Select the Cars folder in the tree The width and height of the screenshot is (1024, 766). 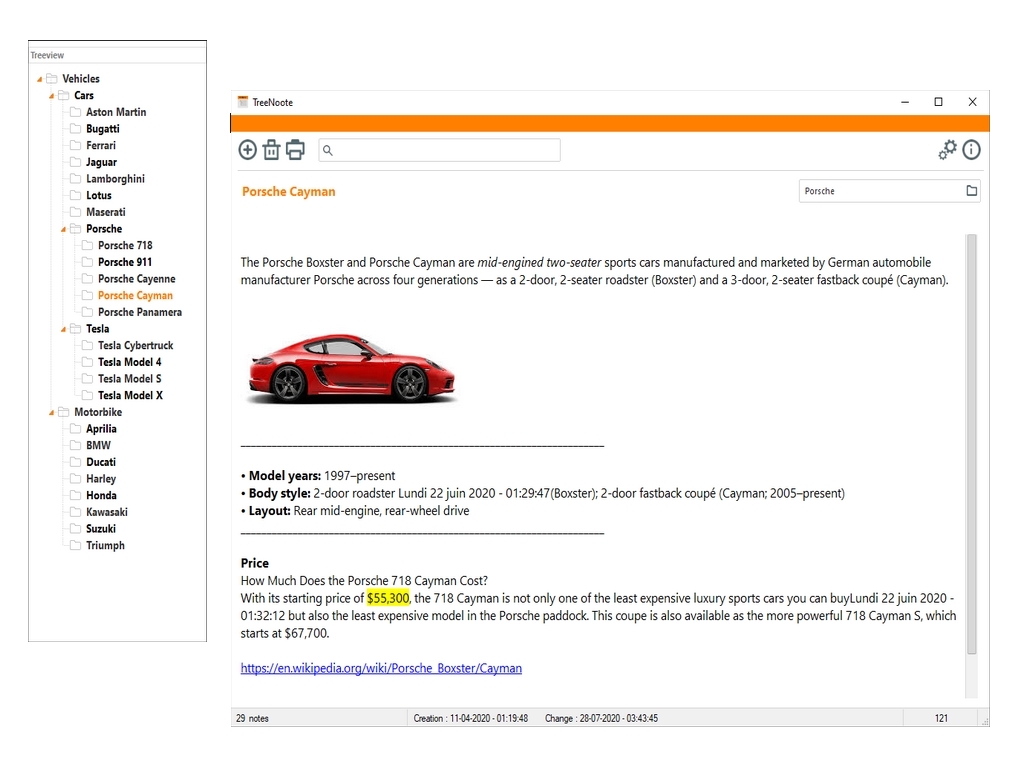84,95
